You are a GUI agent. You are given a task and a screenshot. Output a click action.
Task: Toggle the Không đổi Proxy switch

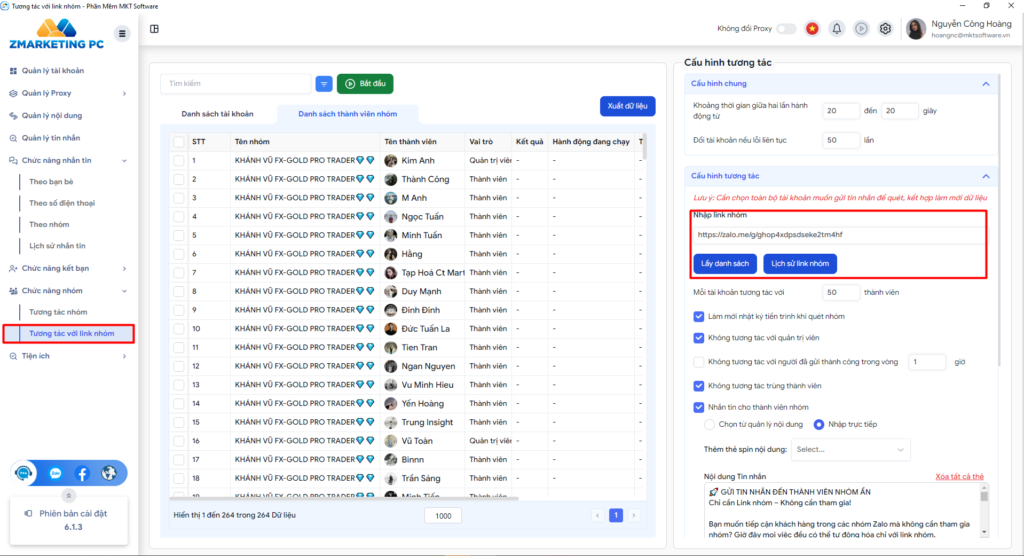click(x=786, y=29)
